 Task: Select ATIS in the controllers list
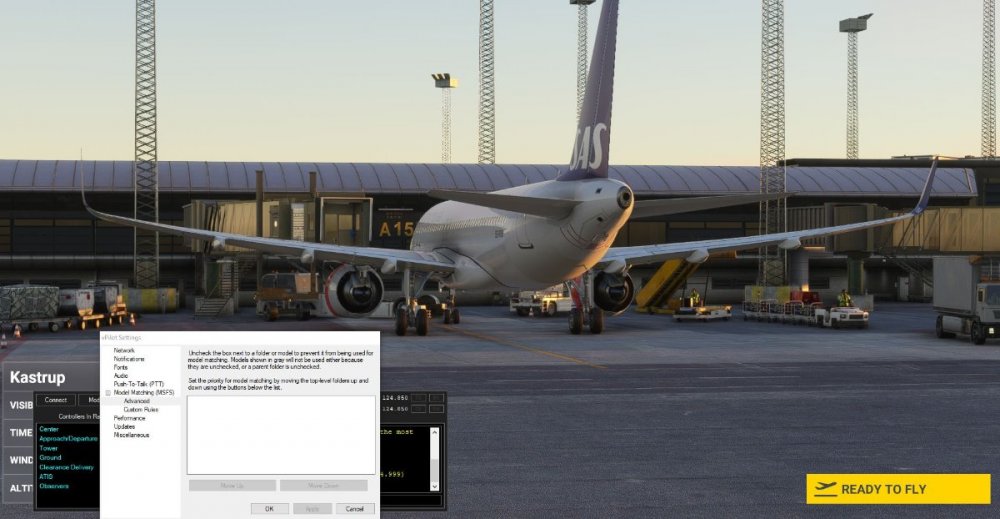46,477
